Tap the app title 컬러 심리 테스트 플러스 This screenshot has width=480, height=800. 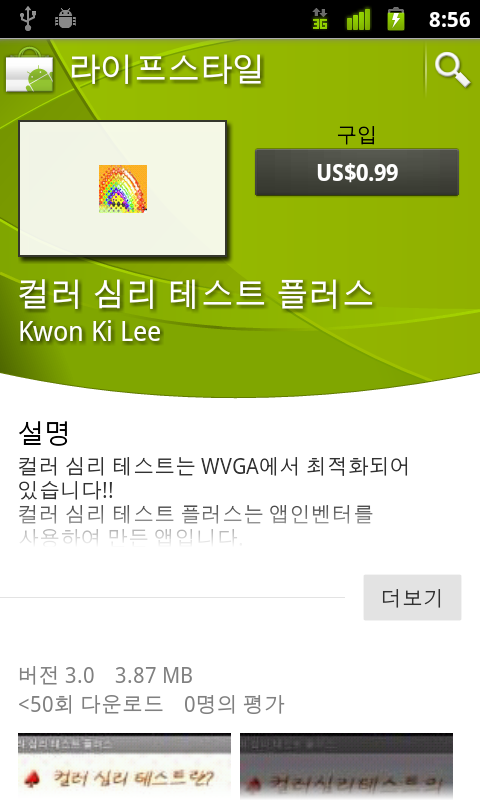196,294
